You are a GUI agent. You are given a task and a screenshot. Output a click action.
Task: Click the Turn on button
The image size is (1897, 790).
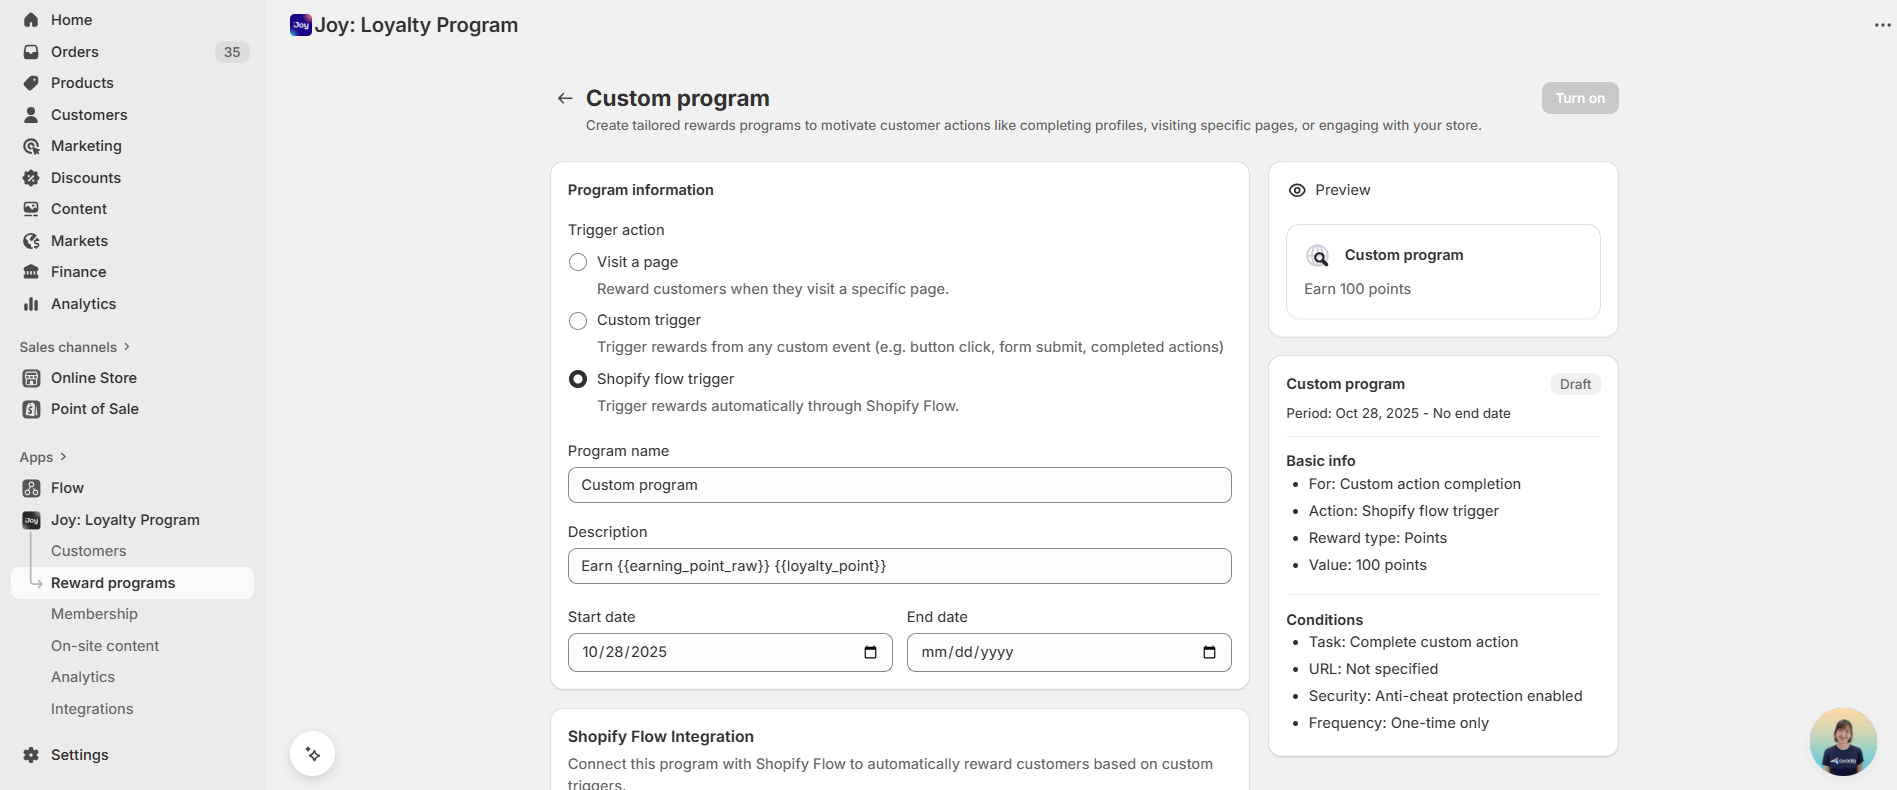click(1580, 98)
